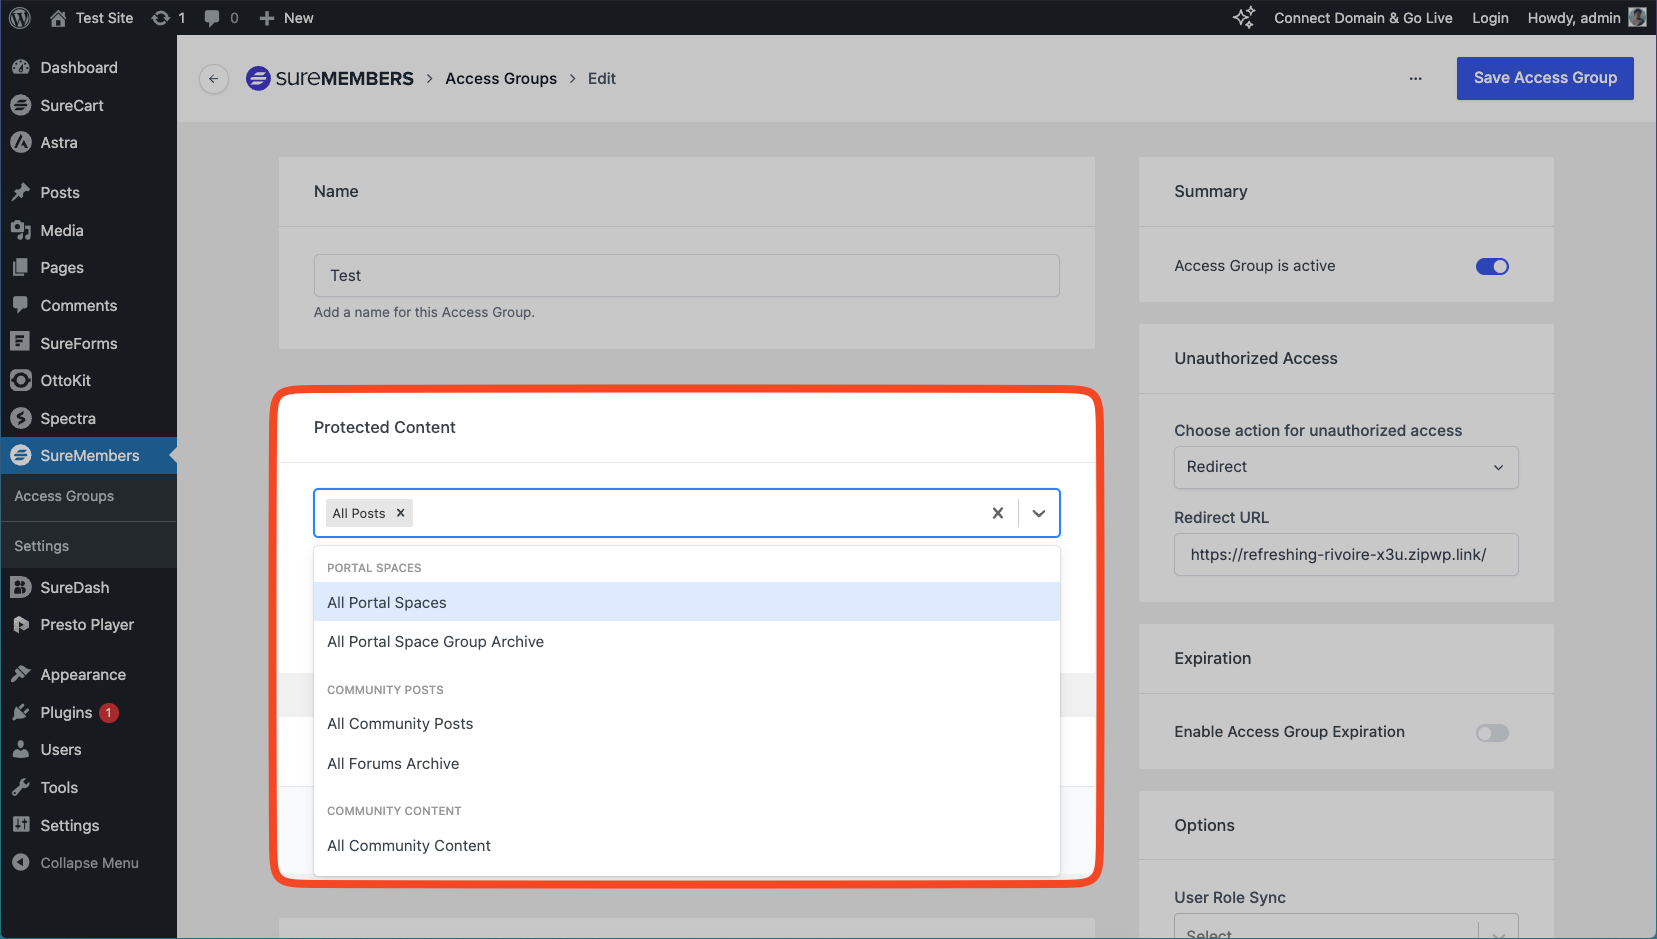
Task: Click the Media sidebar icon
Action: (20, 230)
